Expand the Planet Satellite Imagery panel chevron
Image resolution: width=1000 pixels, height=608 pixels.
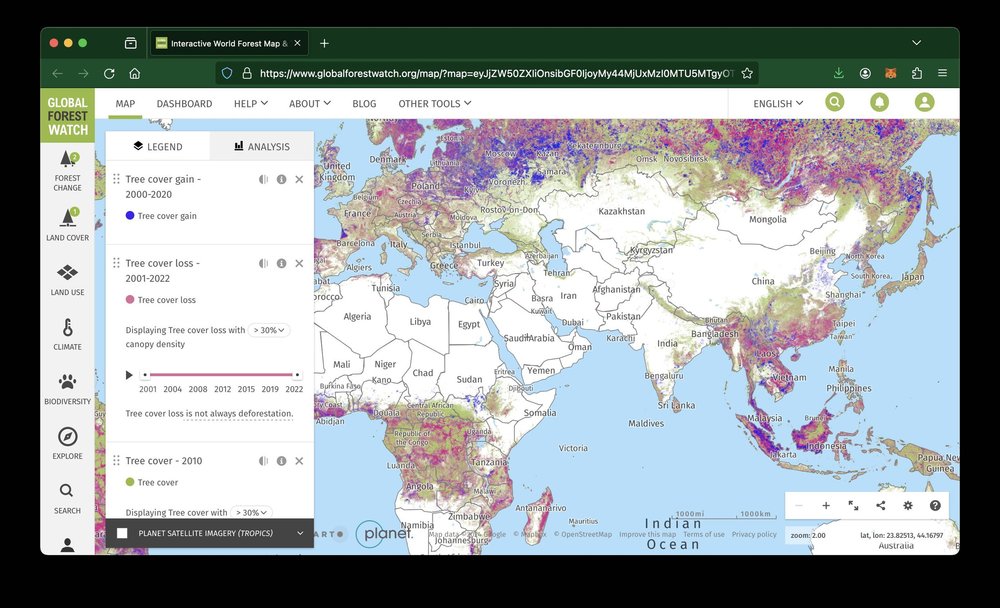pyautogui.click(x=300, y=533)
